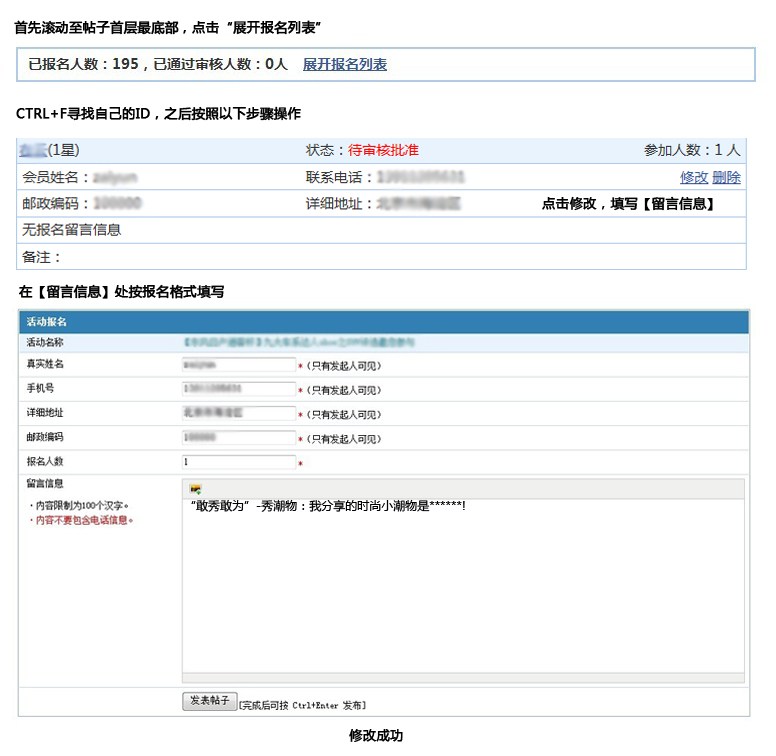Click into the 手机号 input field
This screenshot has height=756, width=776.
pos(239,389)
